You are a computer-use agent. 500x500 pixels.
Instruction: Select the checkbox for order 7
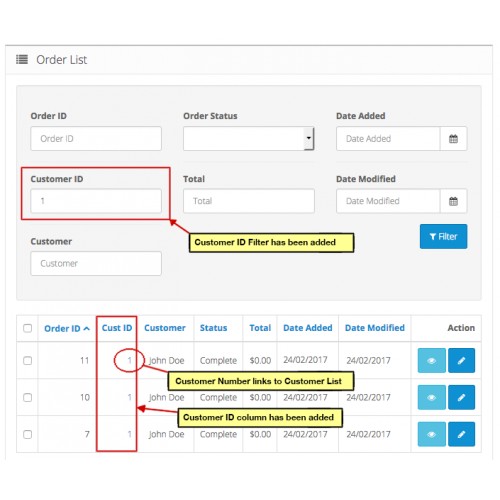coord(28,434)
